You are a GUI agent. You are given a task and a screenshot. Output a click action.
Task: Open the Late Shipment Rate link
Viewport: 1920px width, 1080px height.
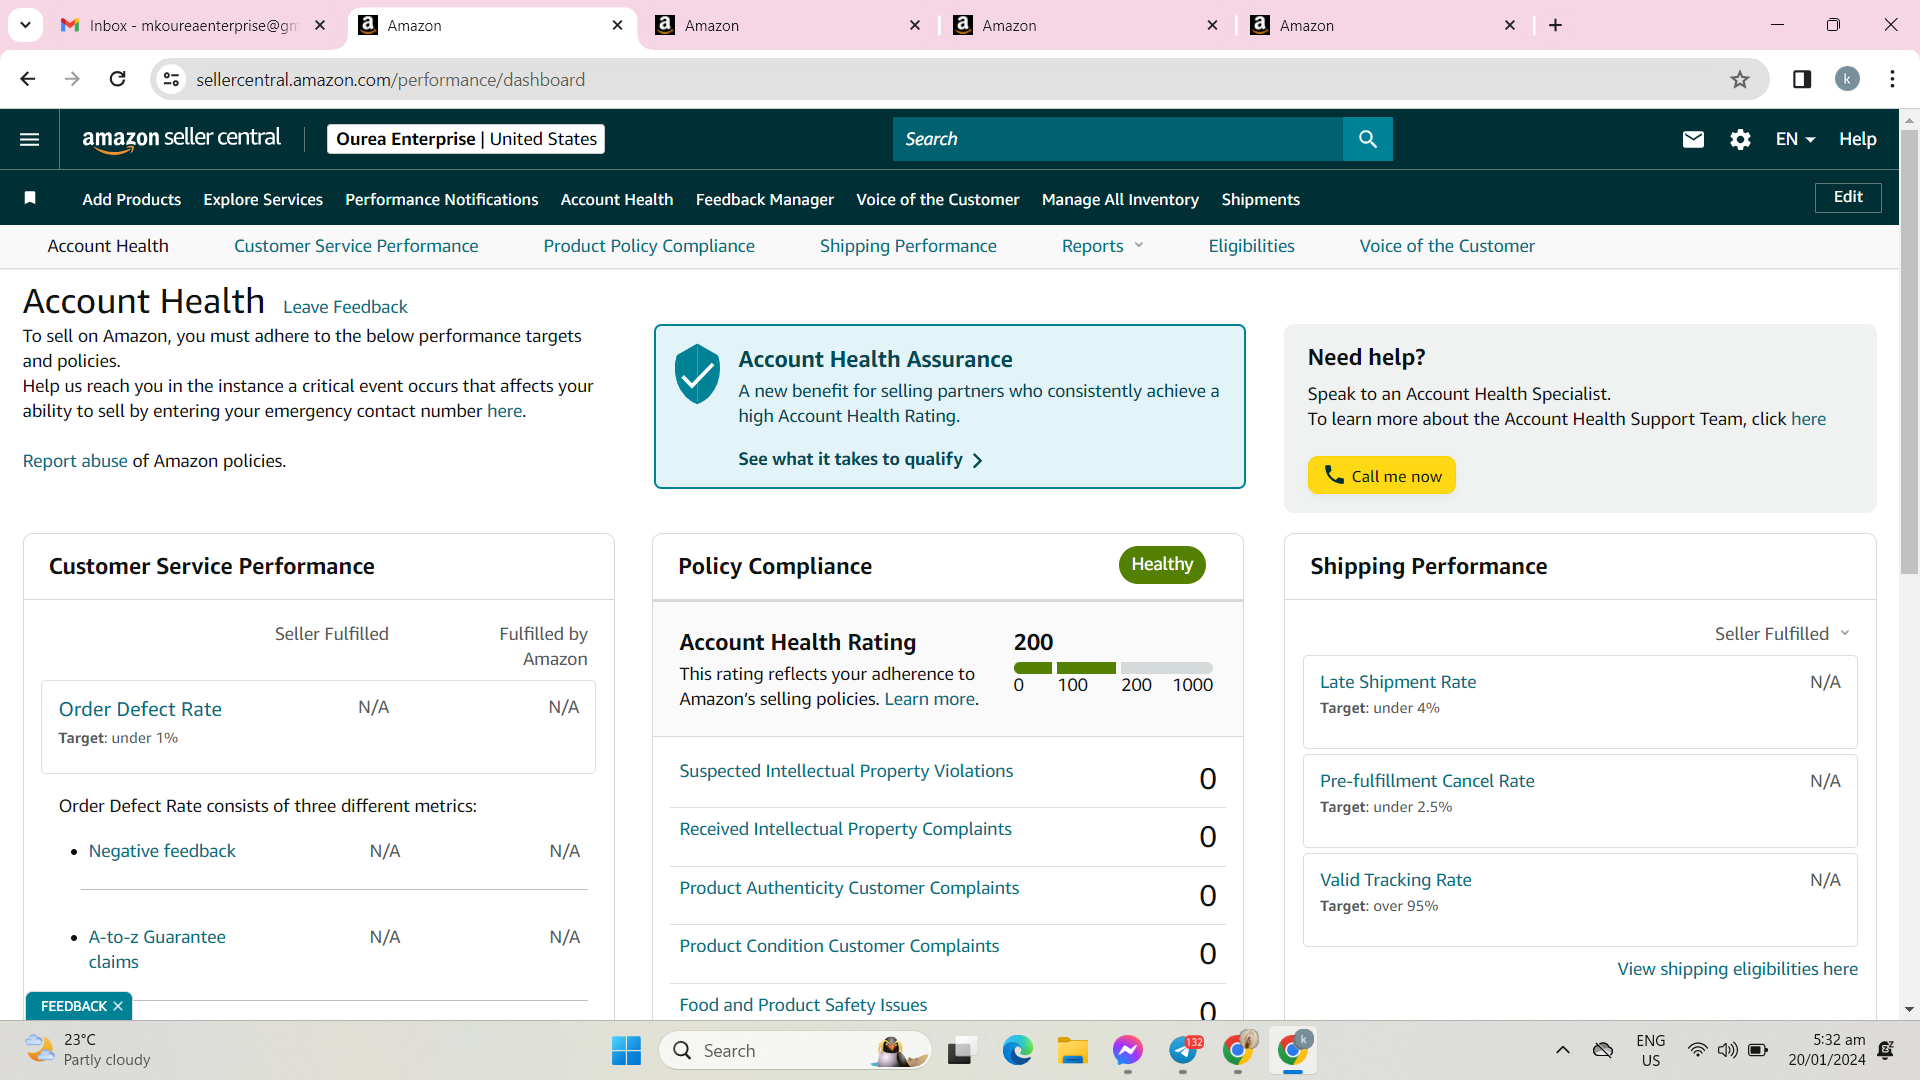[x=1398, y=682]
